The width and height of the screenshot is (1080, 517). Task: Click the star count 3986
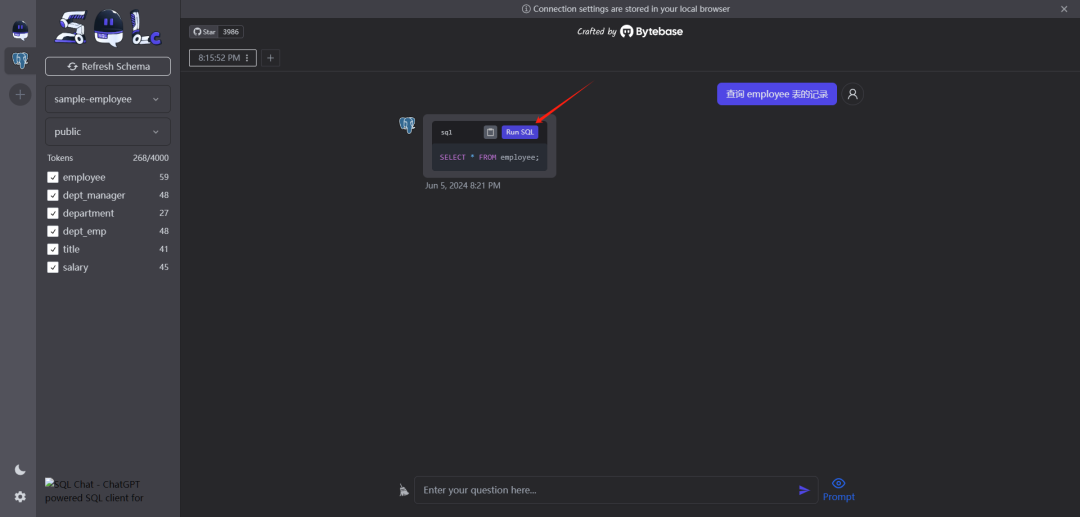231,32
